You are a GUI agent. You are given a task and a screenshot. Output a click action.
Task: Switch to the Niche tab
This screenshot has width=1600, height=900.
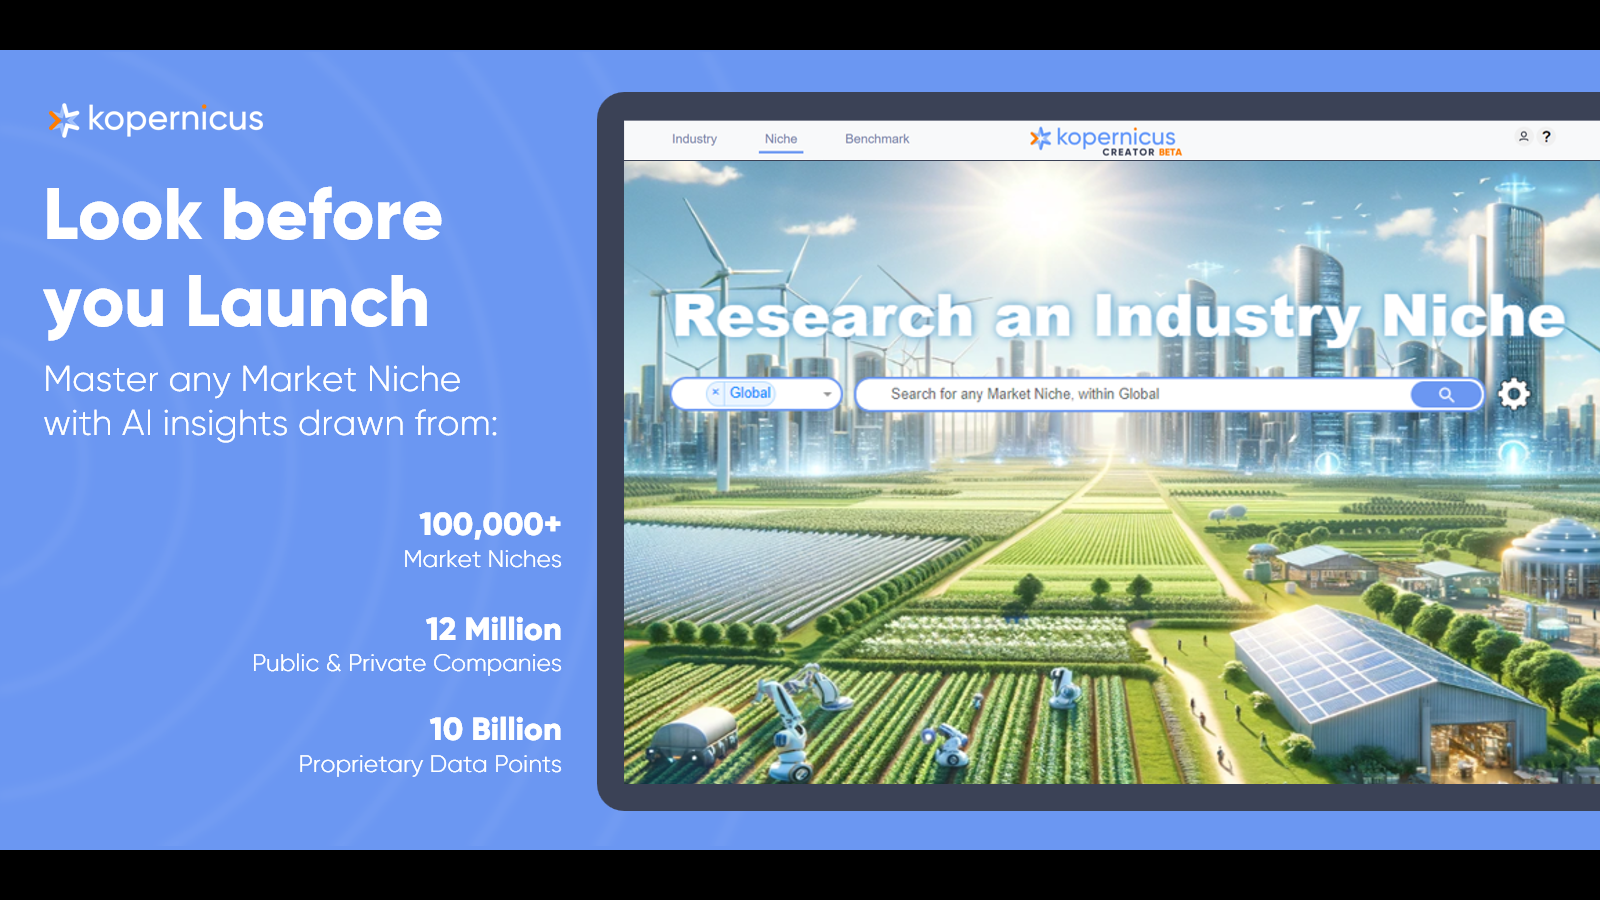(781, 139)
